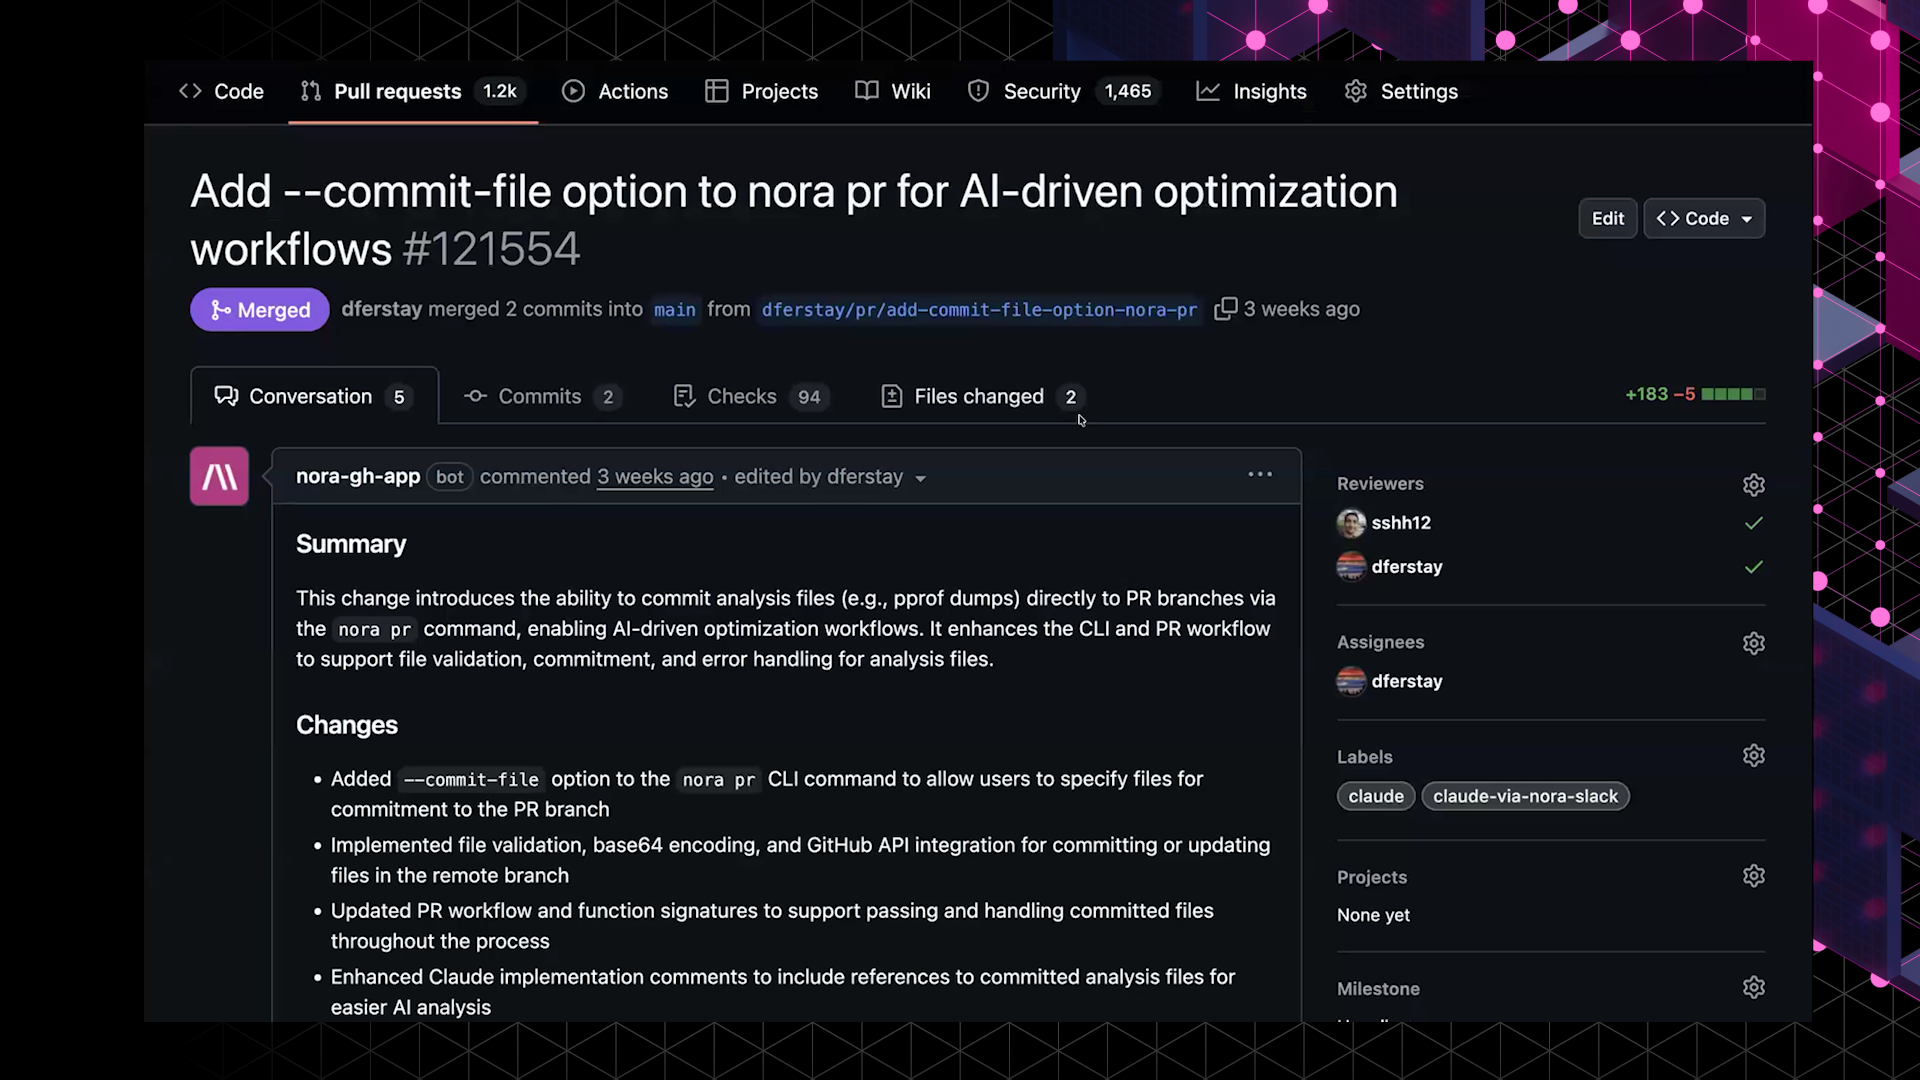Click the 1.2k pull requests counter

click(x=500, y=91)
